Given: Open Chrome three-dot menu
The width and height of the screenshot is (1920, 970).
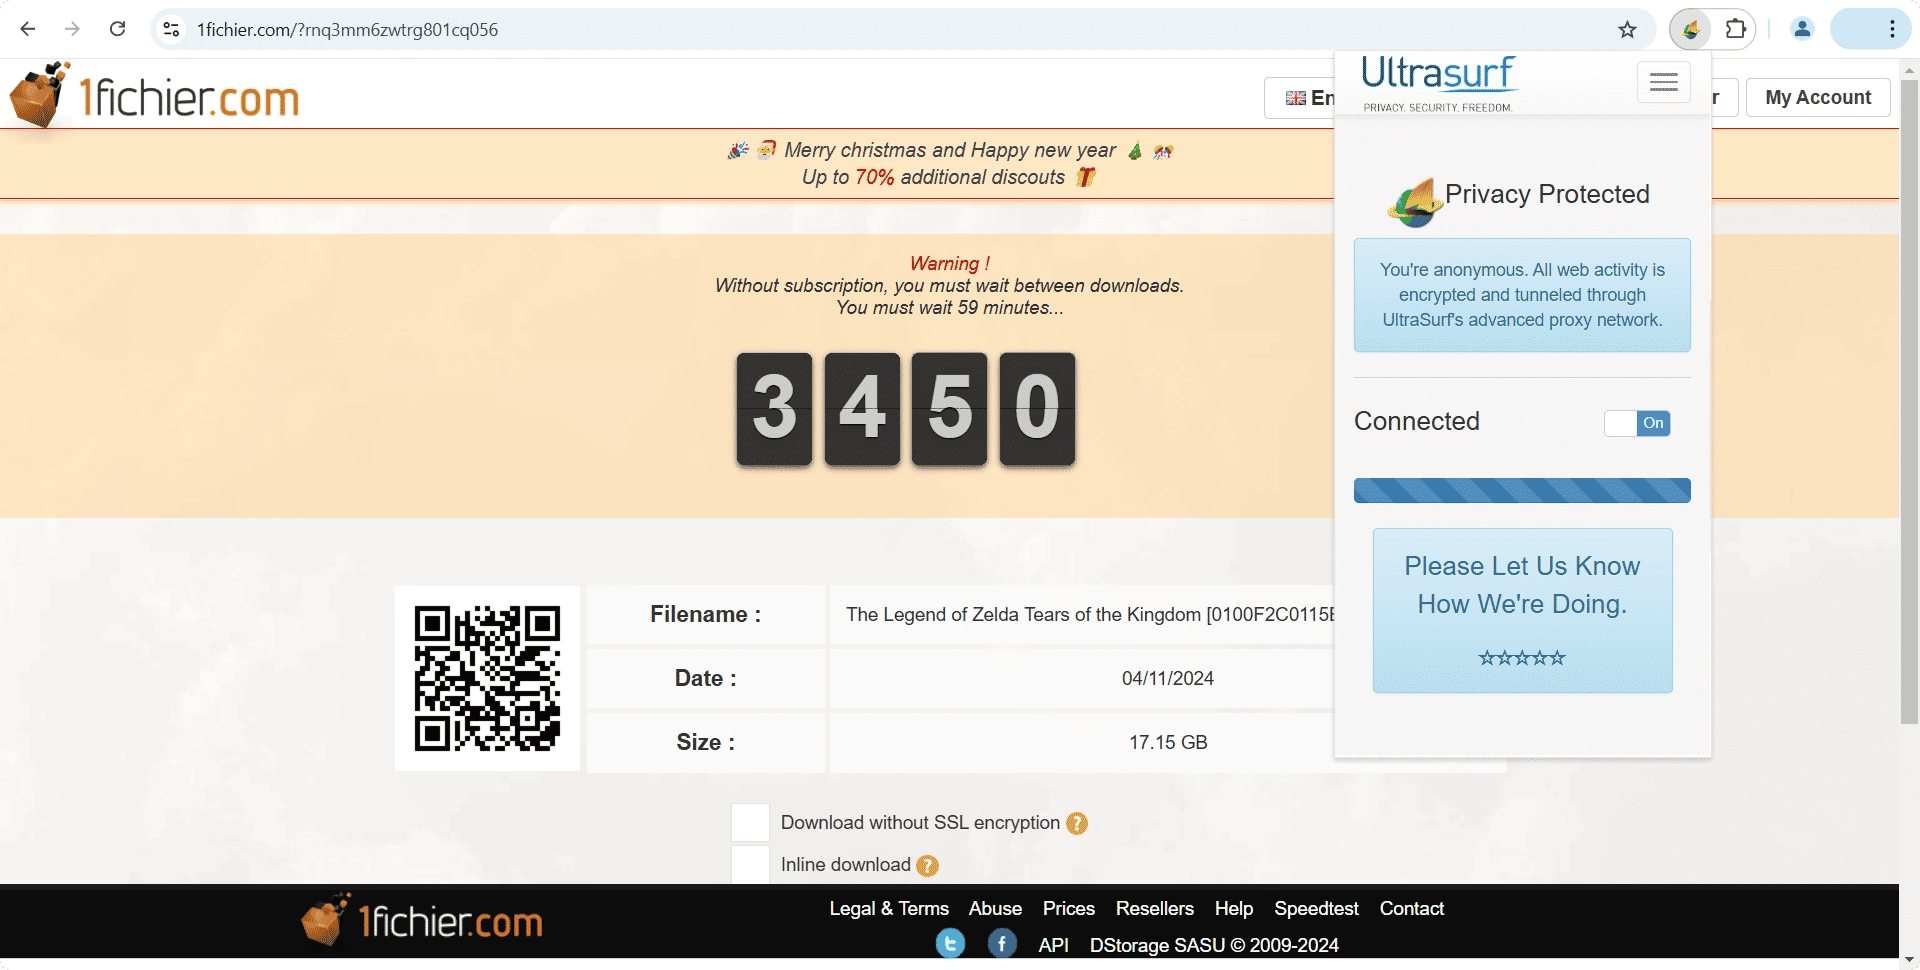Looking at the screenshot, I should click(1892, 29).
